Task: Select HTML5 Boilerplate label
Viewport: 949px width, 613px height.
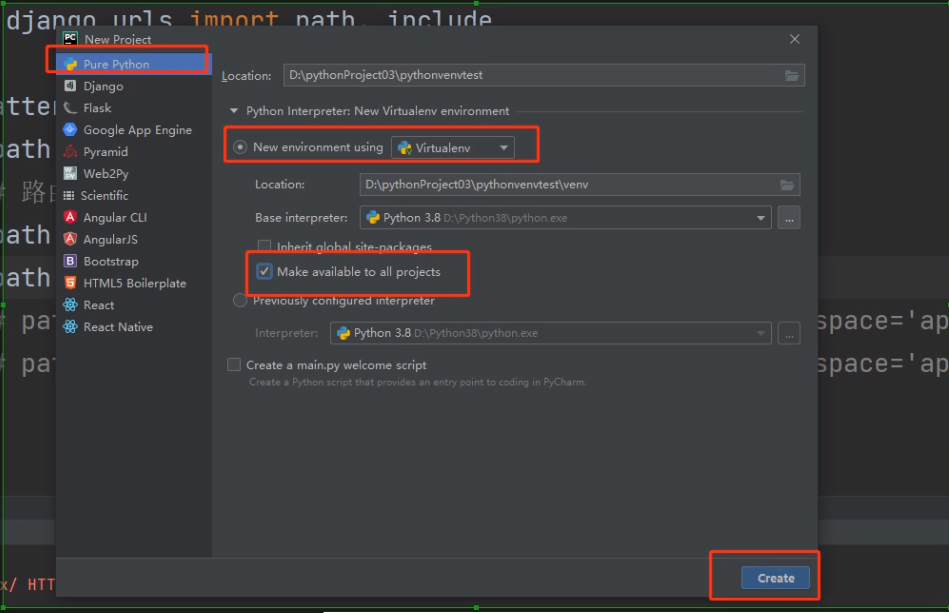Action: [134, 283]
